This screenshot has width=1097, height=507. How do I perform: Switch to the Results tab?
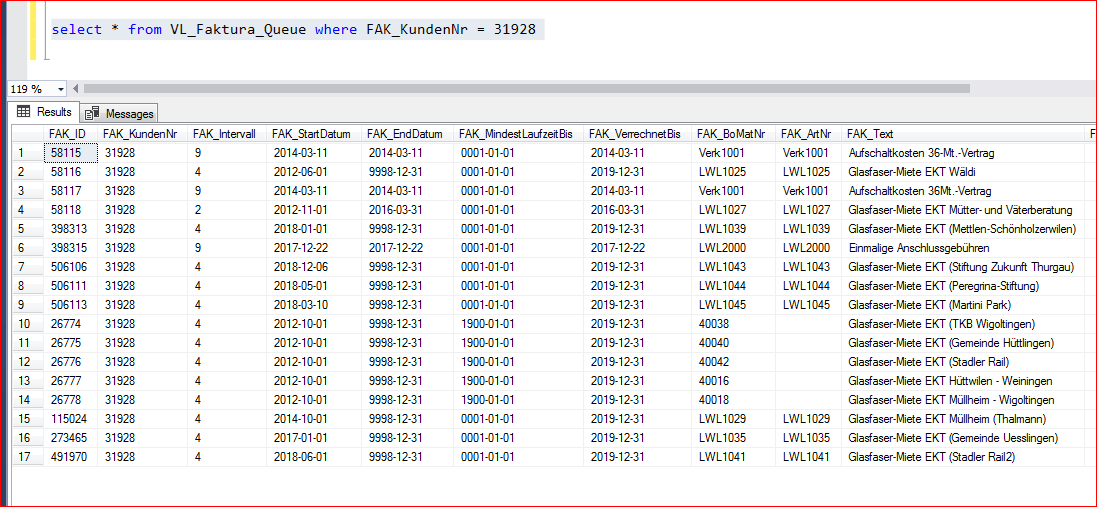44,112
